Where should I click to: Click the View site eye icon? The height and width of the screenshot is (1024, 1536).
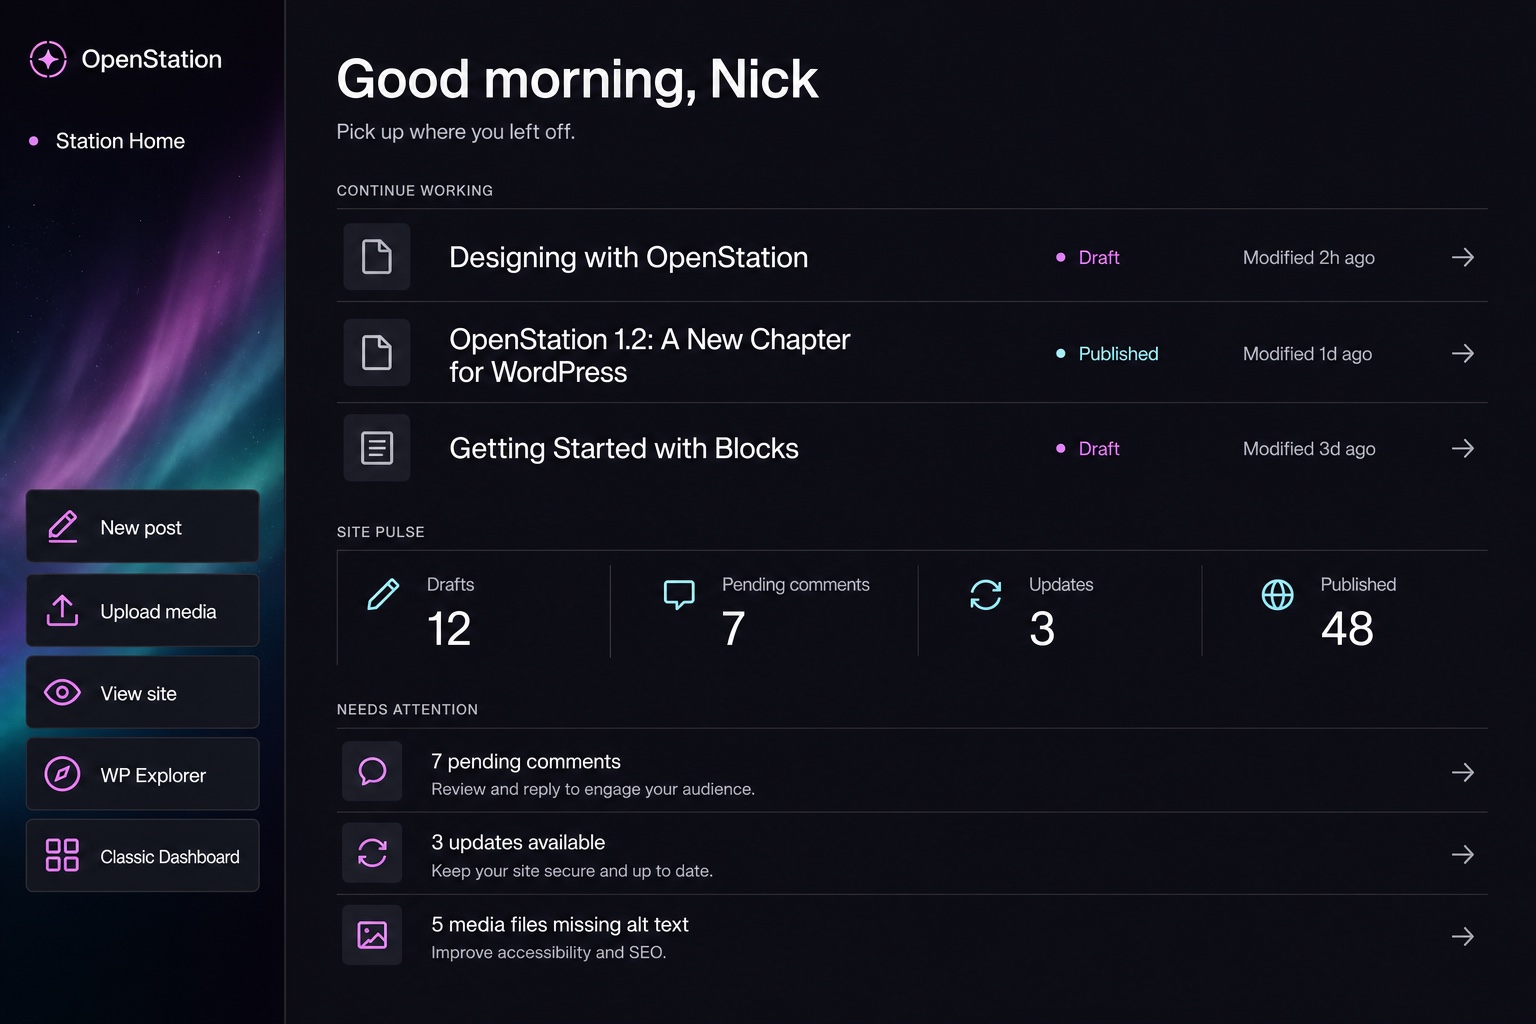point(62,692)
